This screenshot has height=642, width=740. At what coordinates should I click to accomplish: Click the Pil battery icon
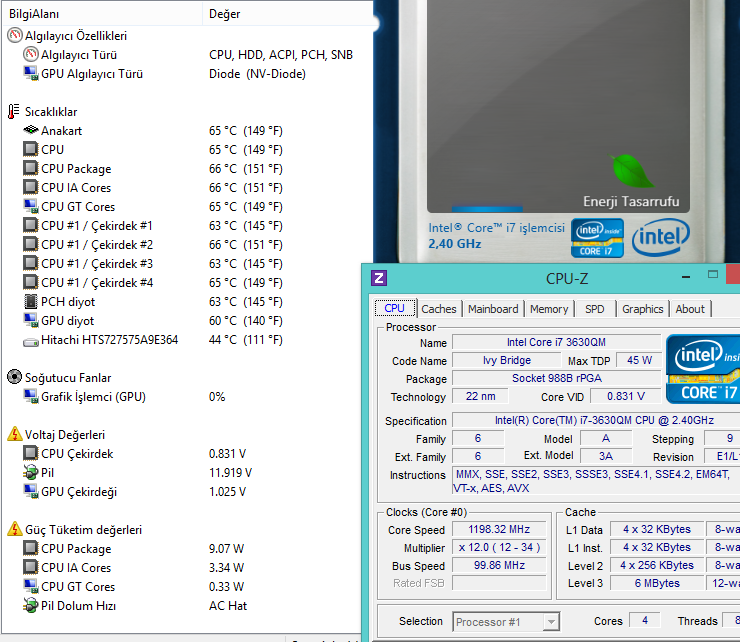(31, 472)
